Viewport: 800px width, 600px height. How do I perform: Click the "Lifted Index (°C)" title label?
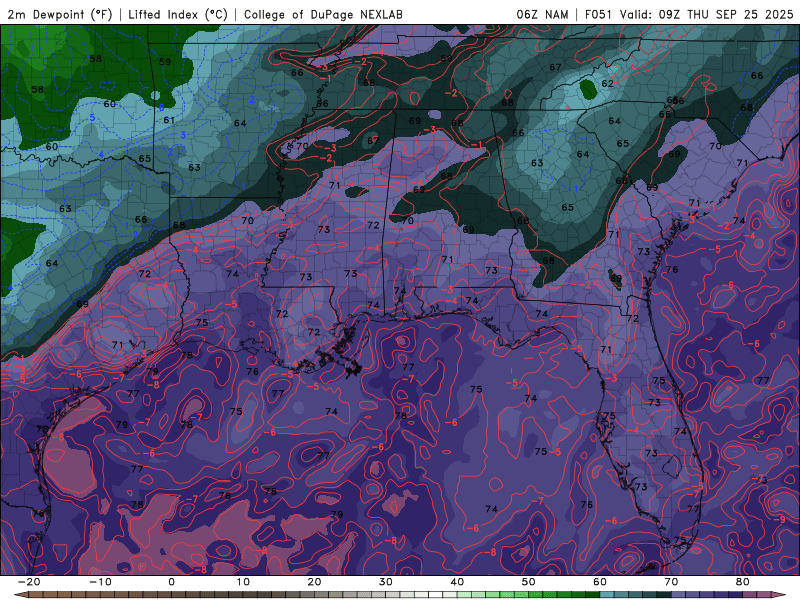tap(178, 15)
